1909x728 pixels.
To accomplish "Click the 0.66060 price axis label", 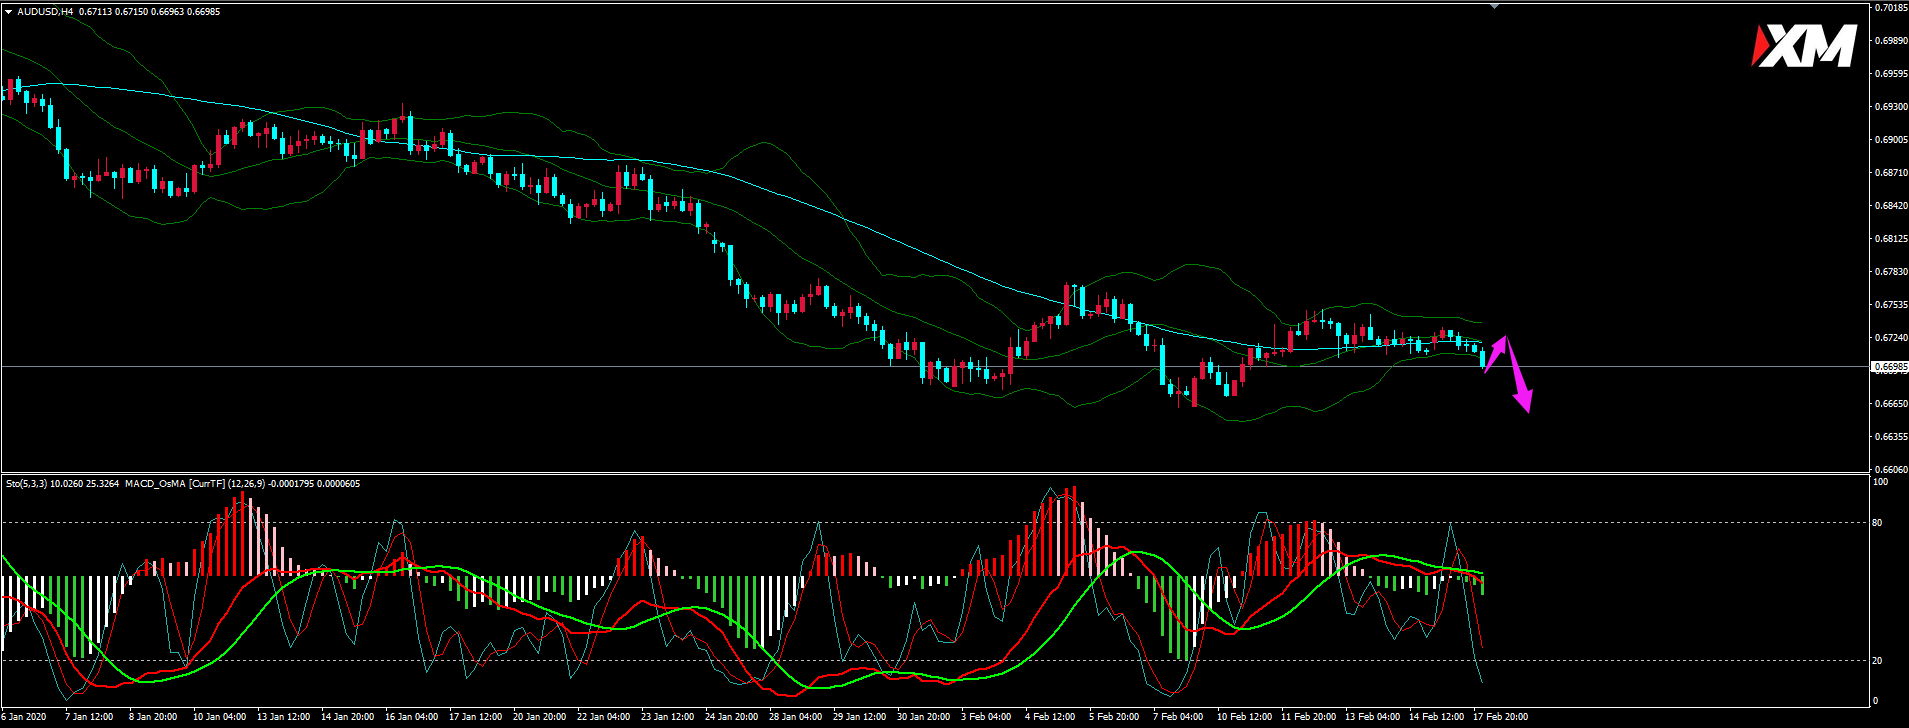I will [1889, 469].
